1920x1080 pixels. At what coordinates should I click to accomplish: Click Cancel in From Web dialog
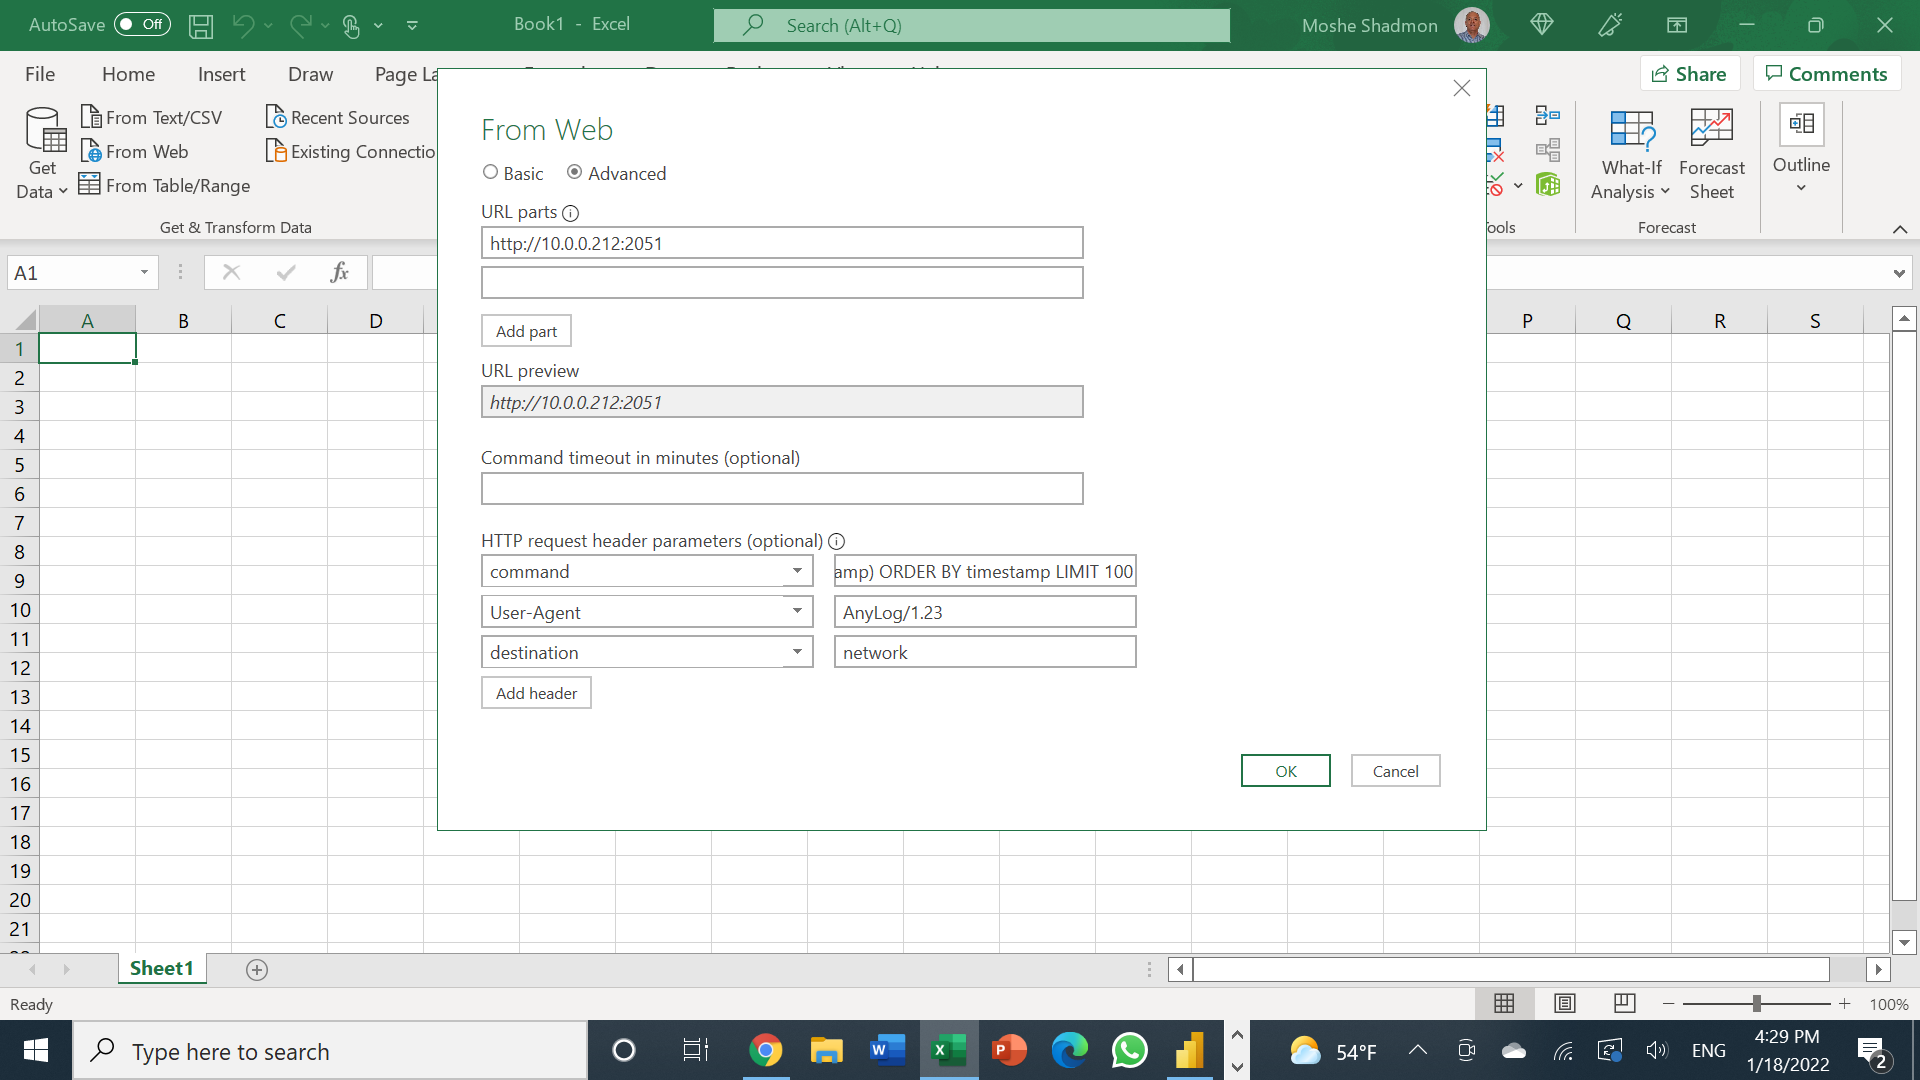pos(1395,771)
